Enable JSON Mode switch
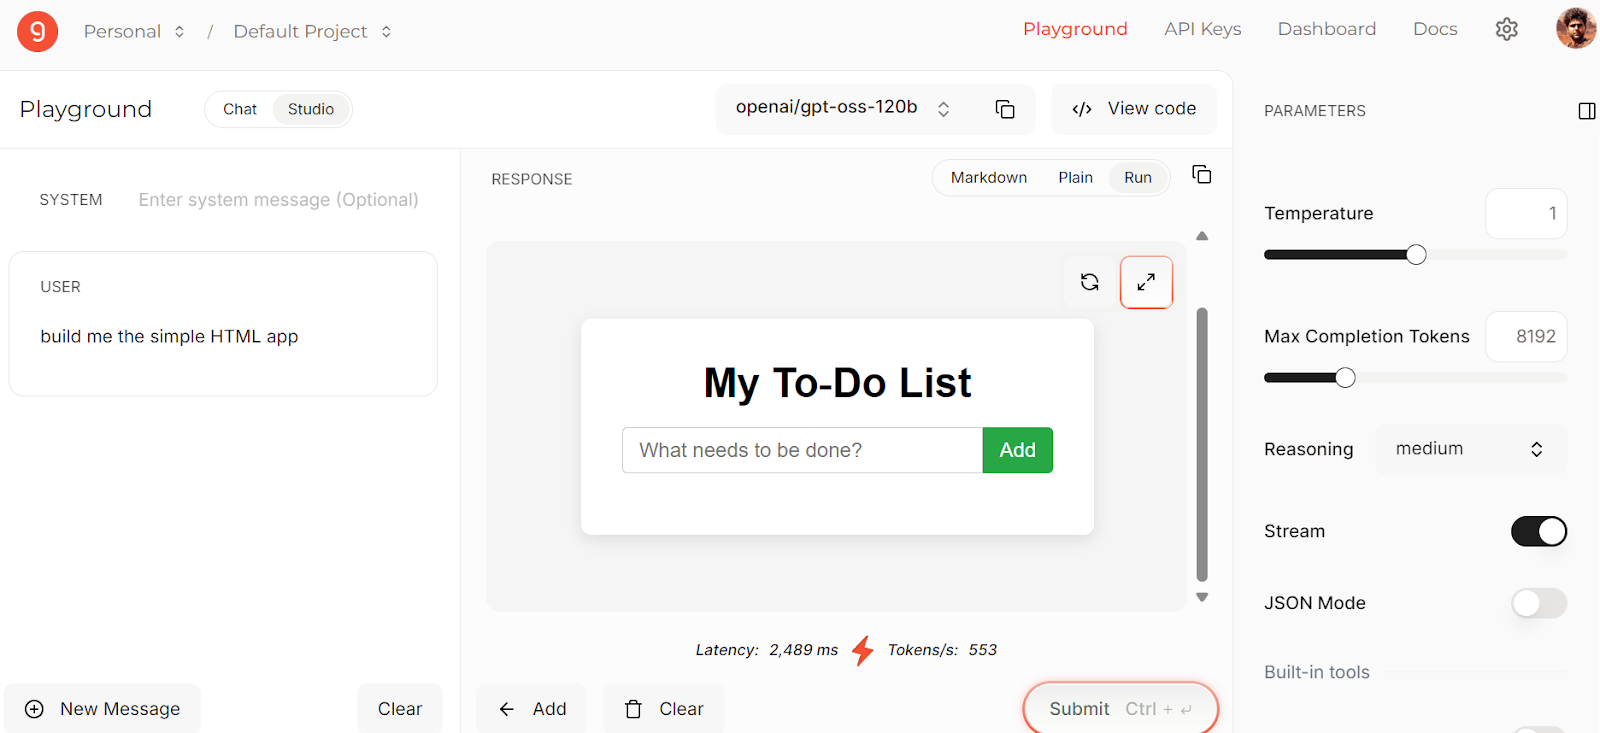Image resolution: width=1600 pixels, height=733 pixels. 1538,603
